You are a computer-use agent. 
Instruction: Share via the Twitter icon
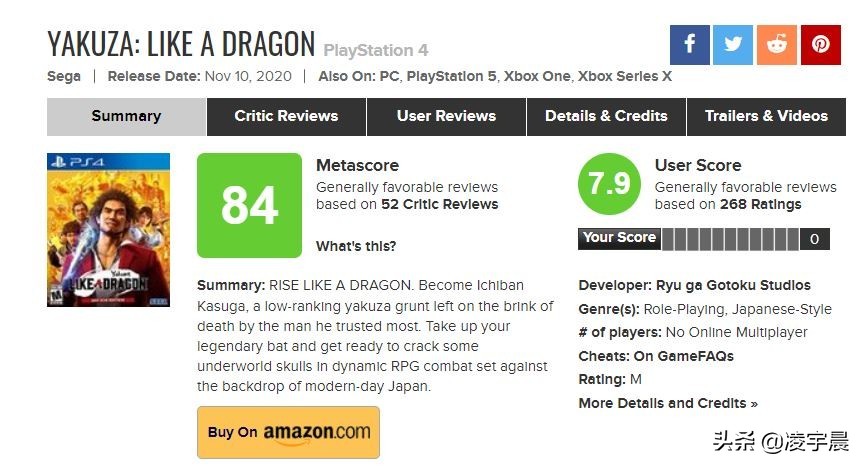click(733, 45)
